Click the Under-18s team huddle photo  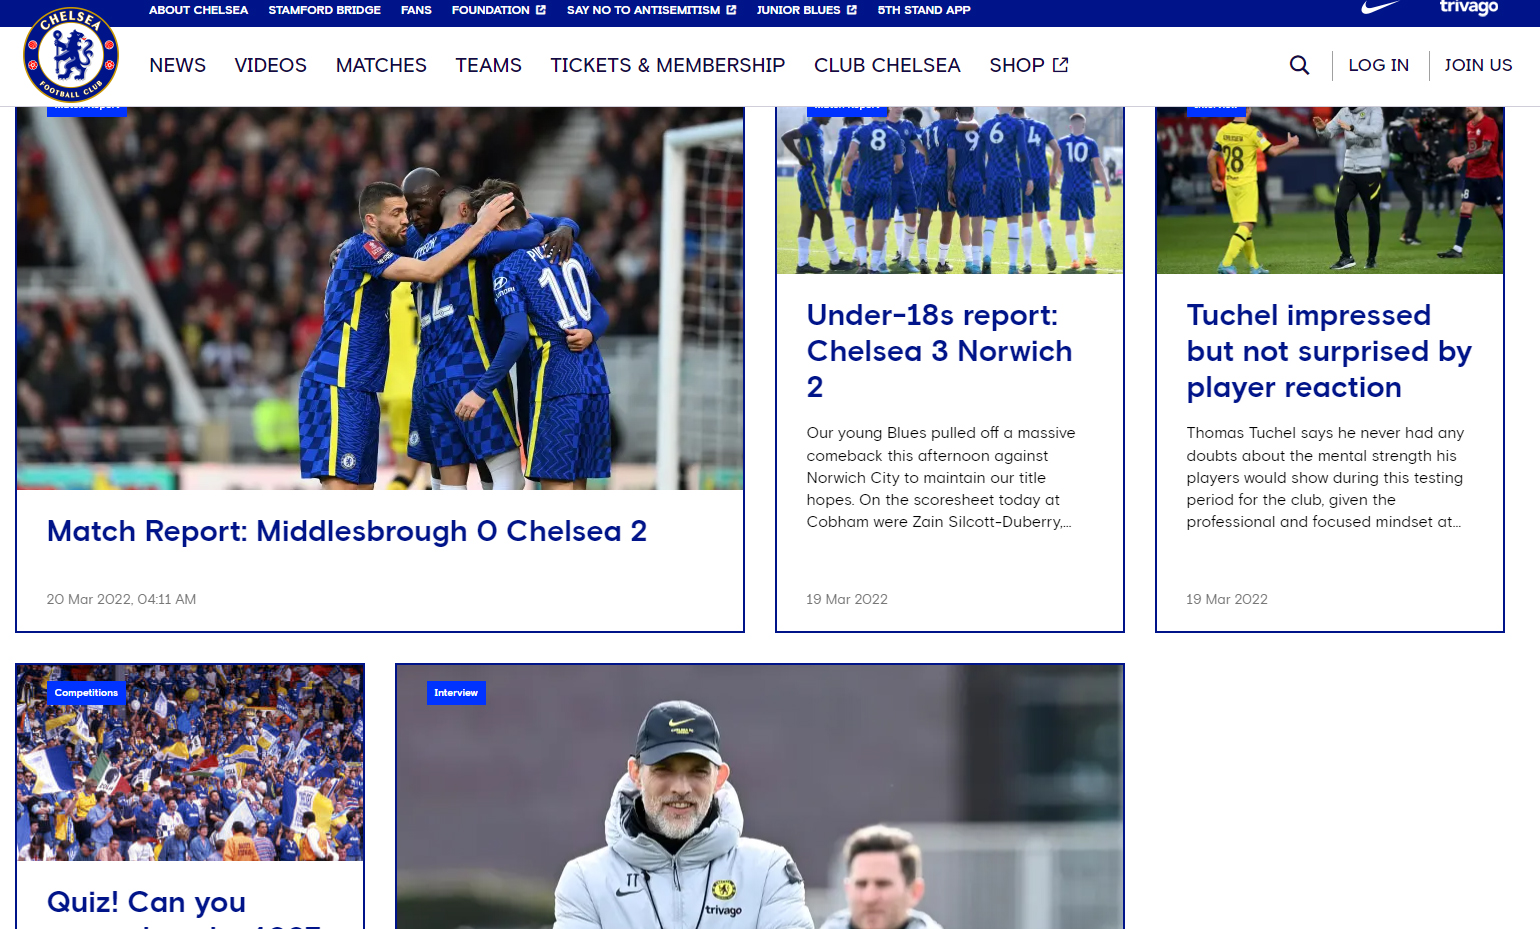click(x=950, y=190)
